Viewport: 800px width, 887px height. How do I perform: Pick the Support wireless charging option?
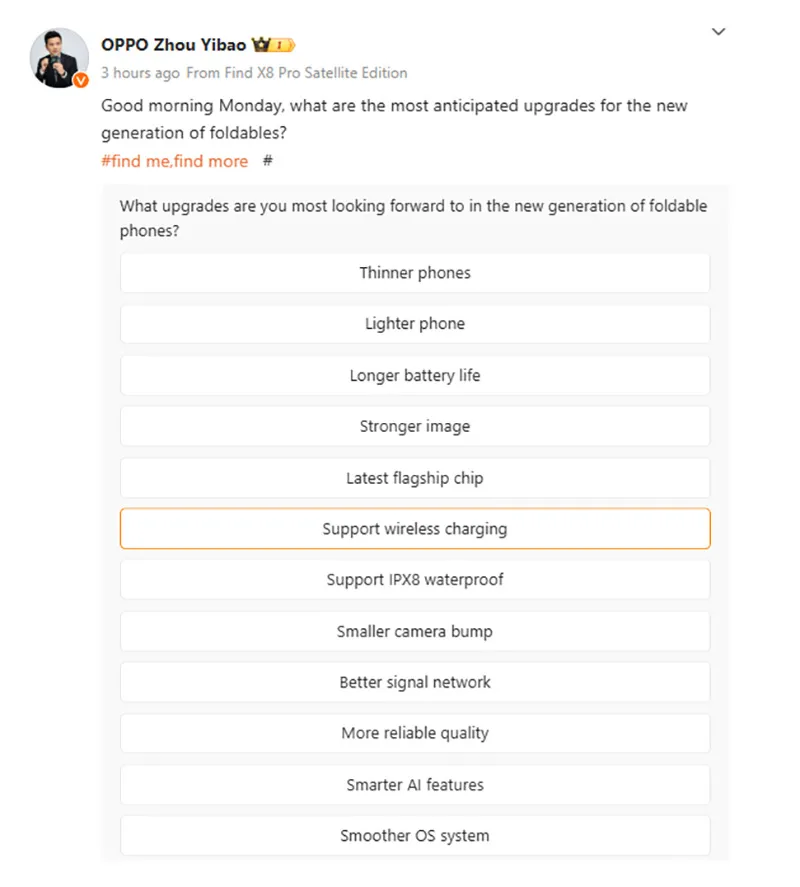tap(415, 528)
